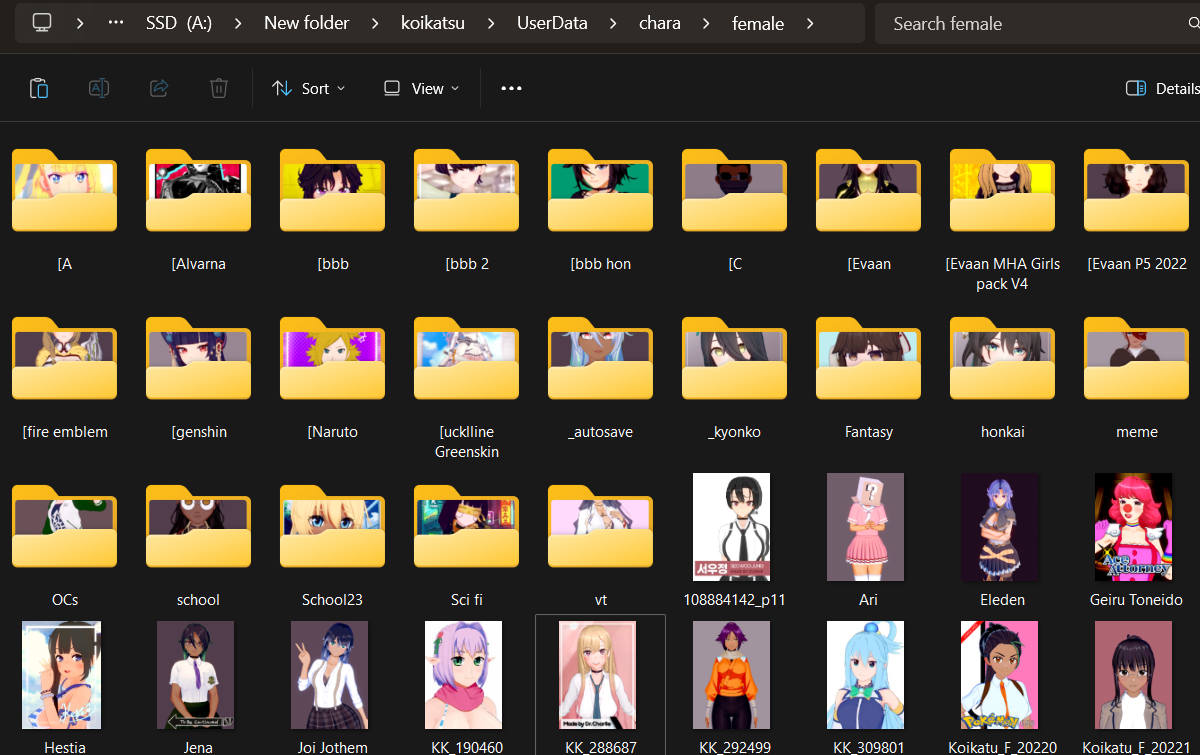This screenshot has width=1200, height=755.
Task: Select the [Evaan folder
Action: tap(869, 212)
